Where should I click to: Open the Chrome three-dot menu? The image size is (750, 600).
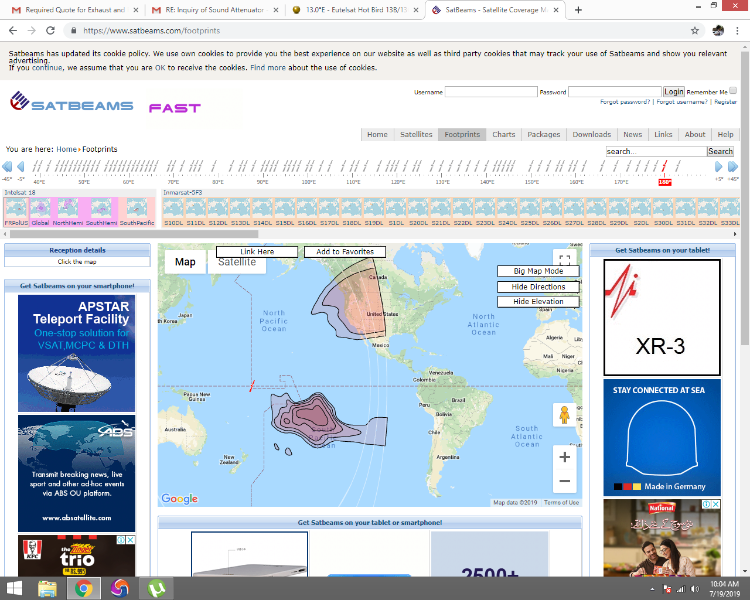[737, 31]
